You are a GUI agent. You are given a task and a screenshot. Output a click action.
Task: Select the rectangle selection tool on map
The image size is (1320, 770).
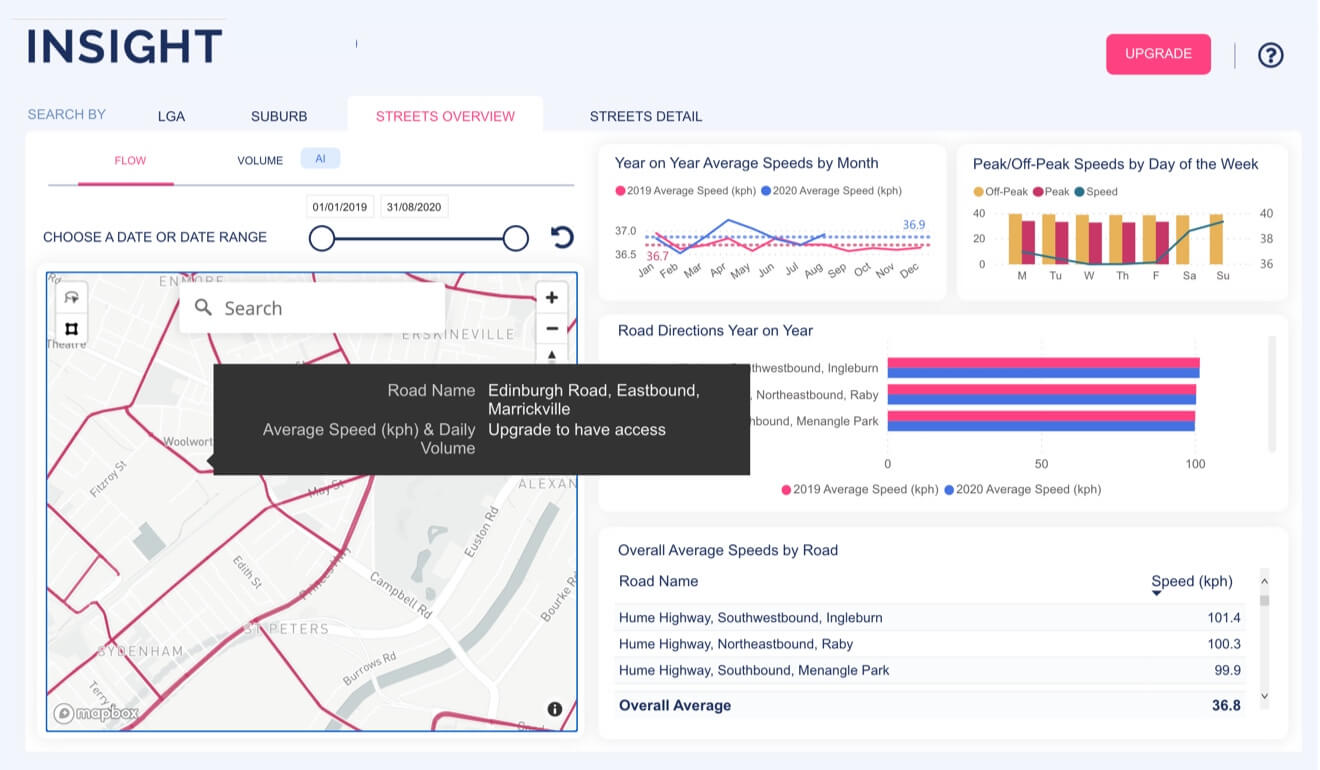pyautogui.click(x=71, y=328)
